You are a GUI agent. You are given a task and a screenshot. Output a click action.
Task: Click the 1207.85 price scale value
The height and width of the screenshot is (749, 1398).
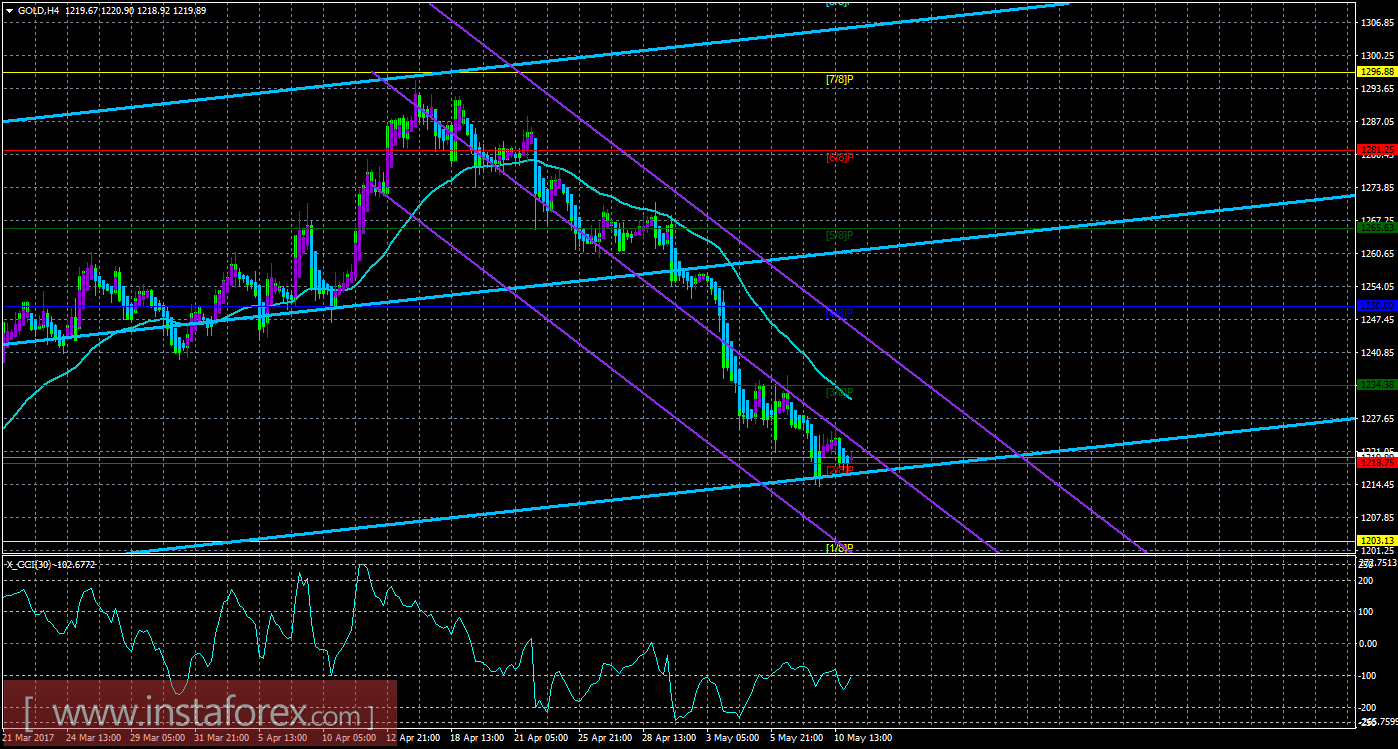[1377, 518]
